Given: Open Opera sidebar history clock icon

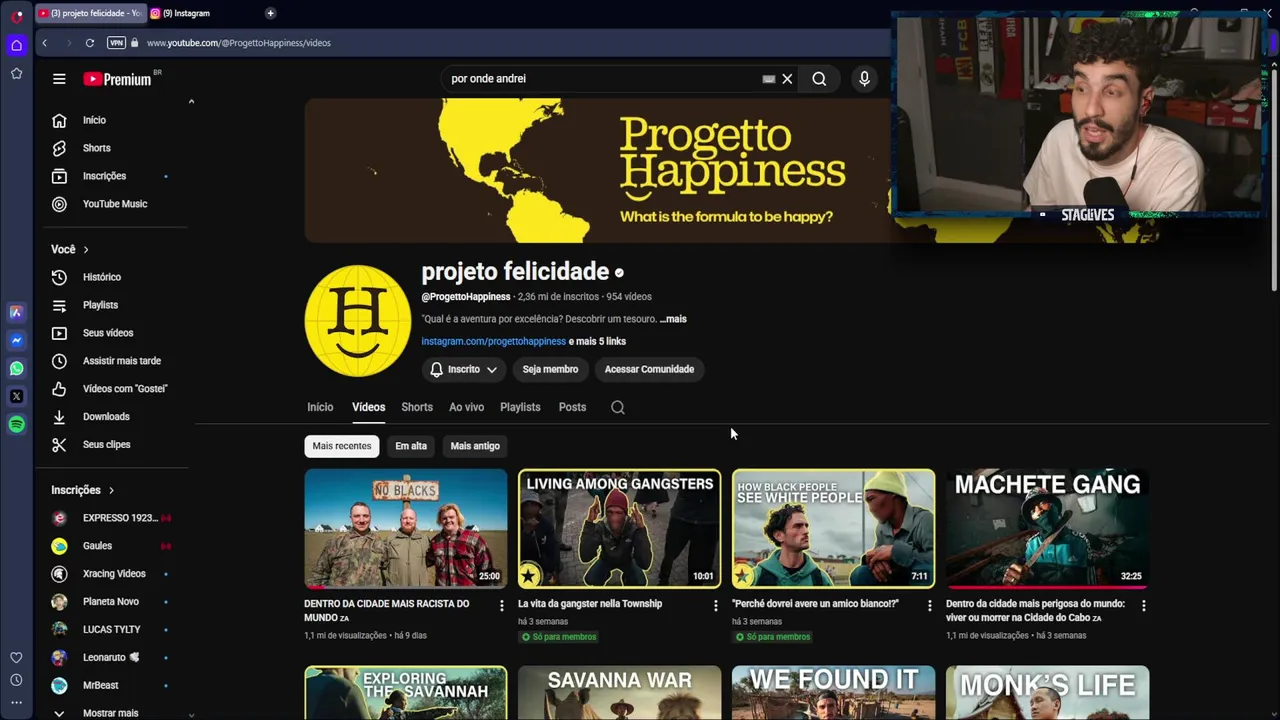Looking at the screenshot, I should [16, 680].
